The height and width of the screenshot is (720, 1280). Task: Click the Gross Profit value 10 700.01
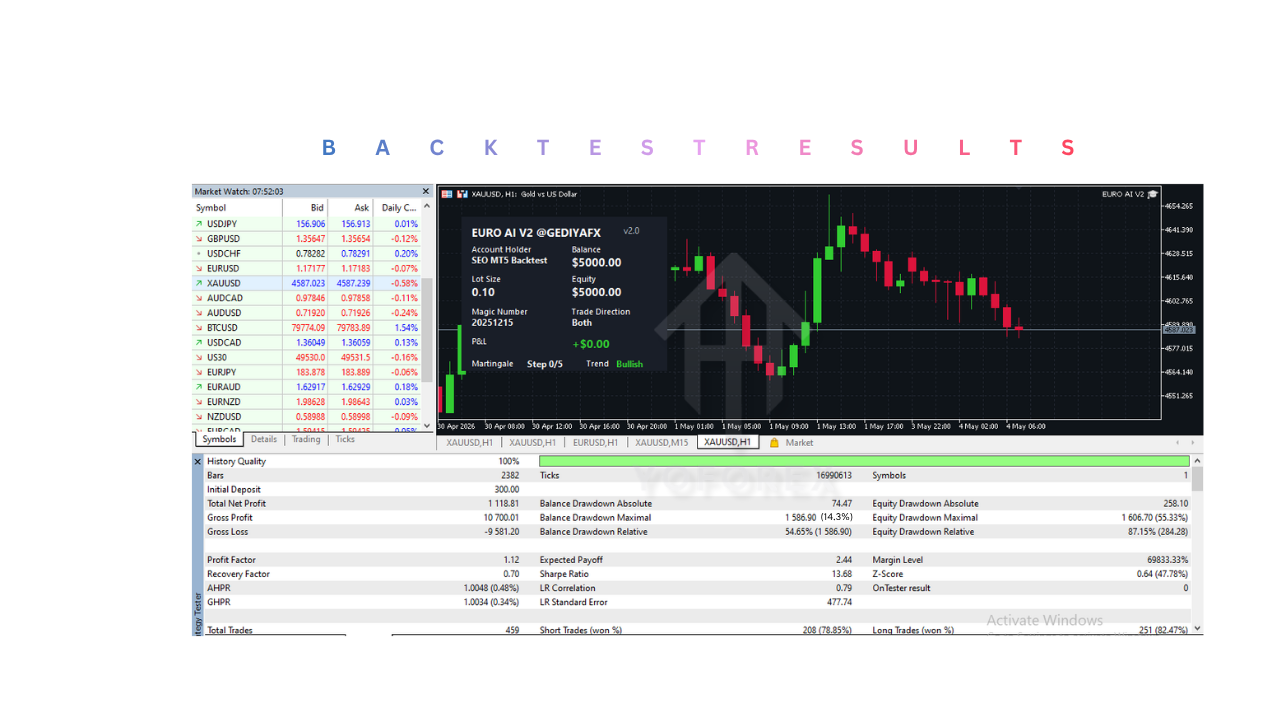[501, 518]
